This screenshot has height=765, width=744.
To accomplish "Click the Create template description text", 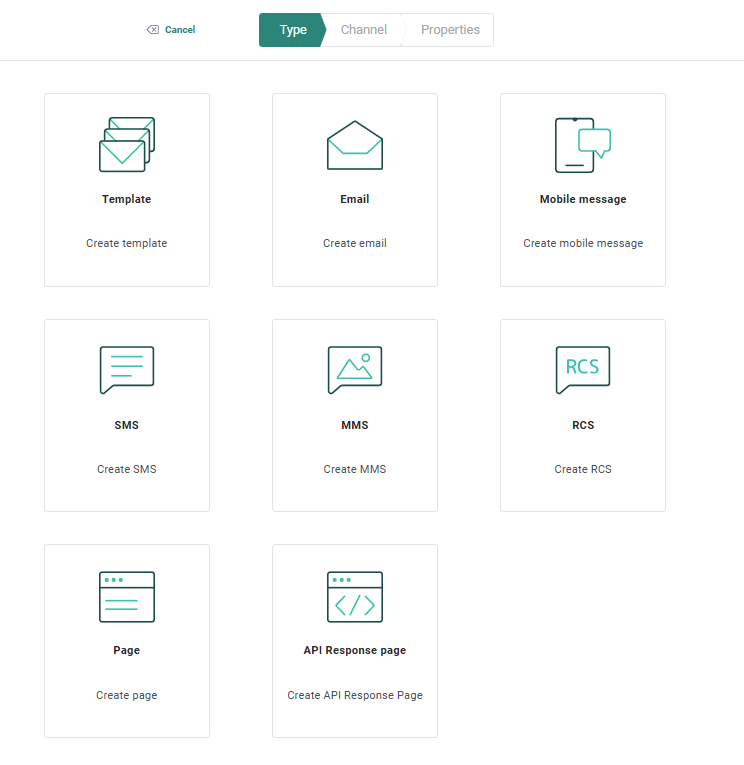I will coord(127,243).
